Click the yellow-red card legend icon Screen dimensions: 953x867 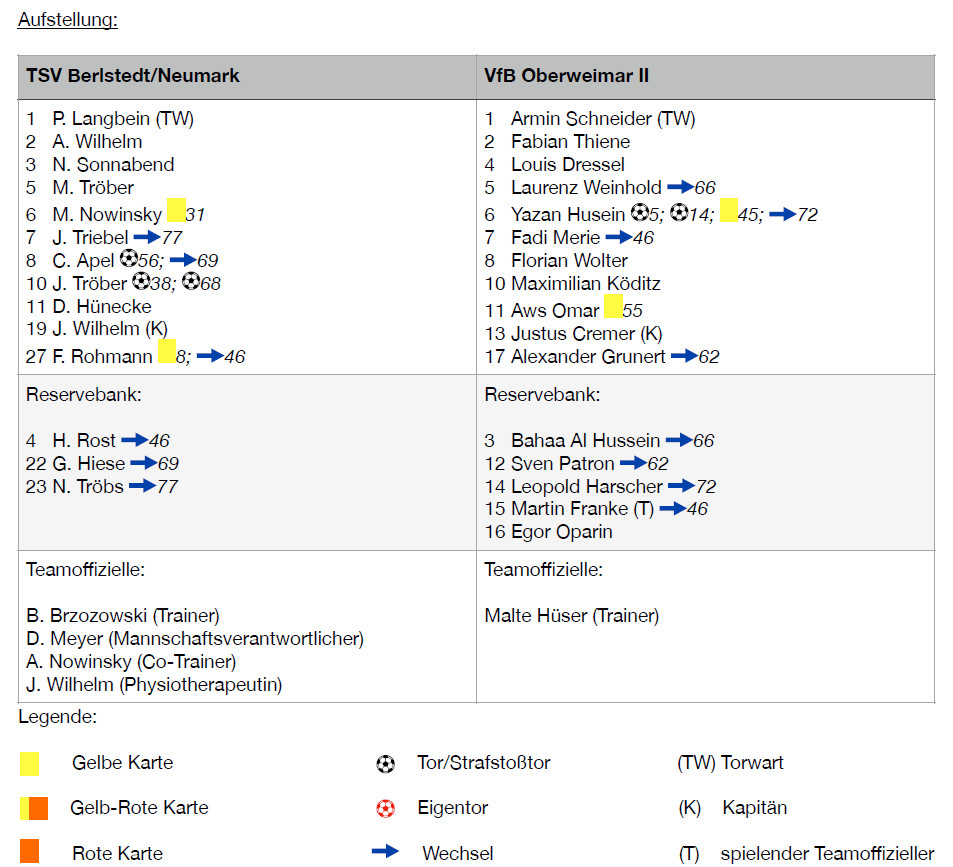coord(33,808)
